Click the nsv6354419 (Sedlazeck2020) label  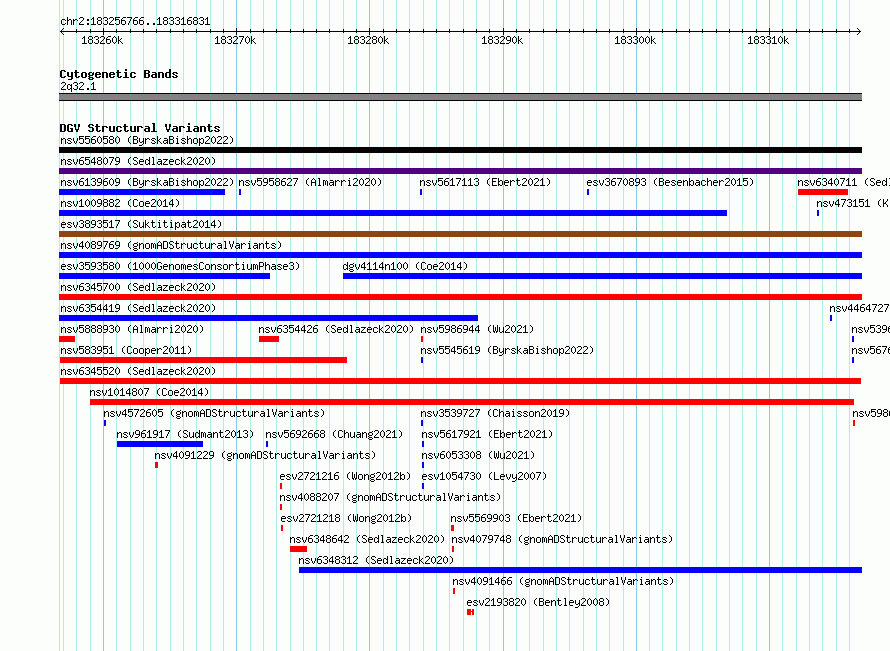(138, 308)
